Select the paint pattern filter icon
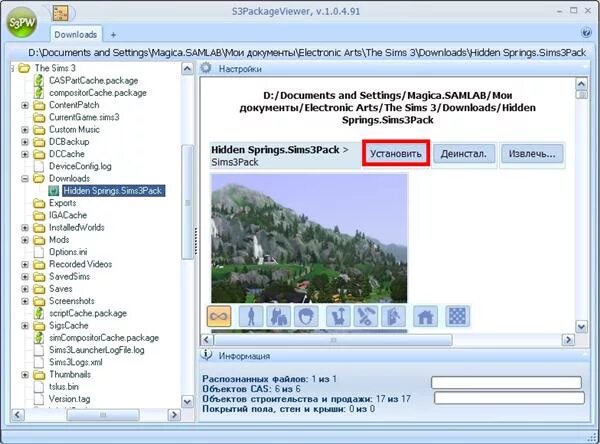 pos(393,316)
